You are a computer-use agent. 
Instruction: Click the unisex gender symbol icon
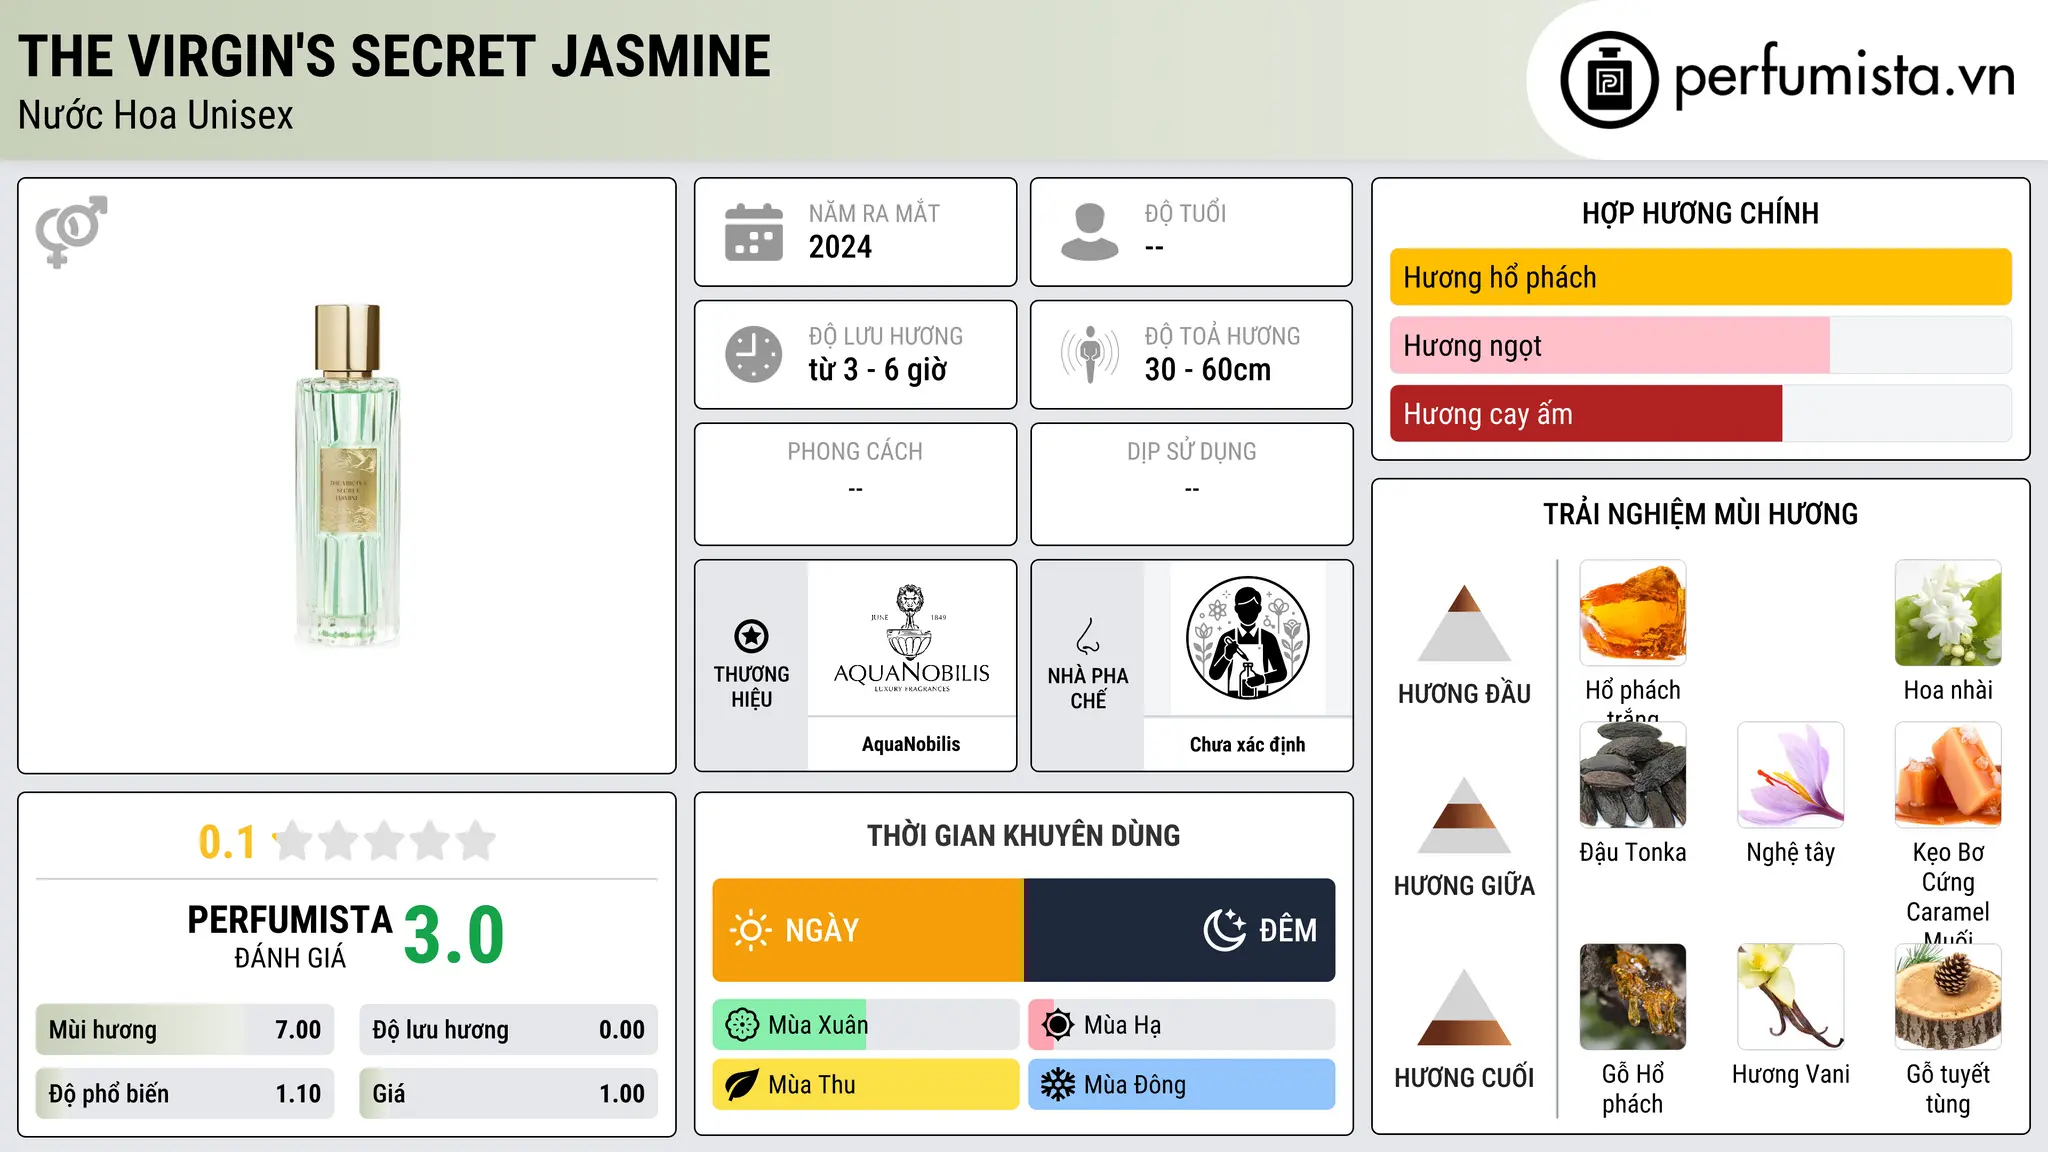[x=71, y=231]
